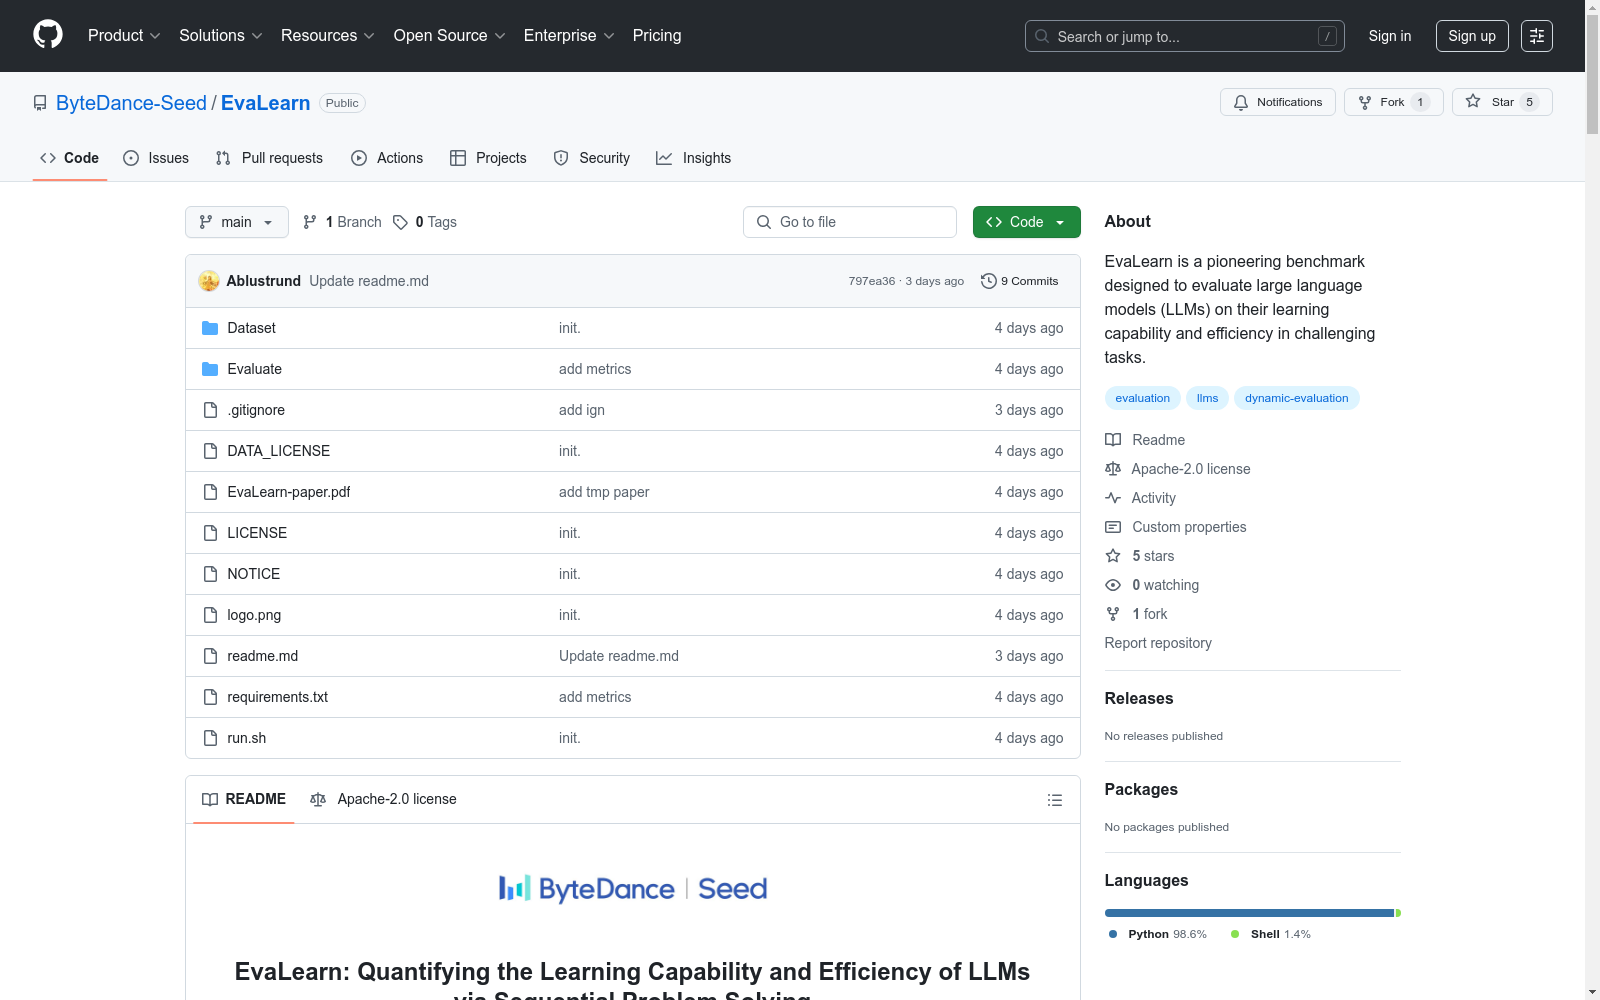Click the Evaluate folder icon
The width and height of the screenshot is (1600, 1000).
pyautogui.click(x=210, y=369)
